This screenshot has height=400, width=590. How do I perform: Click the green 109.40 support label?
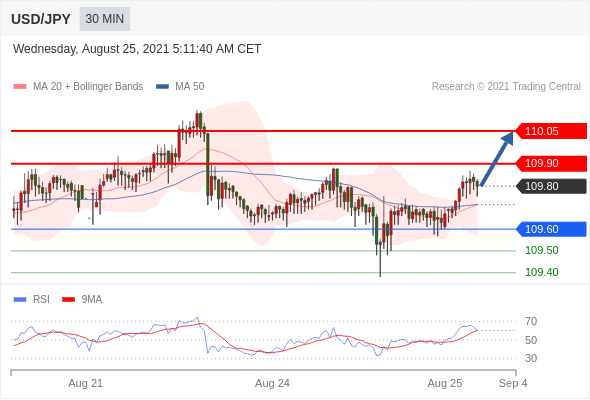coord(541,272)
